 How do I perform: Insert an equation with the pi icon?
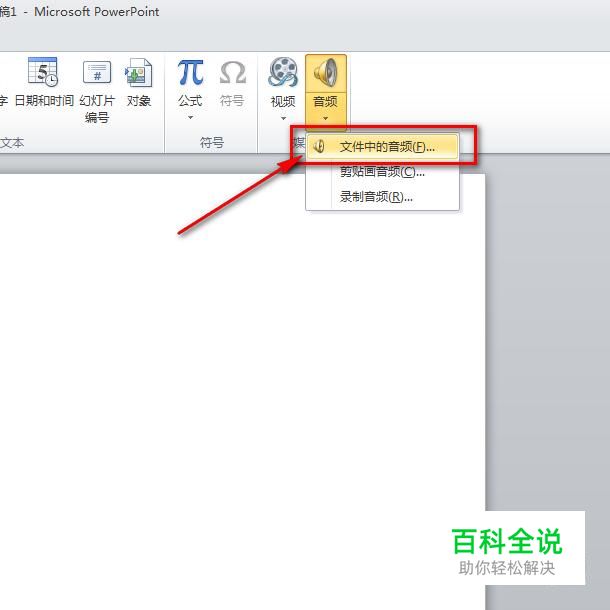pos(190,72)
